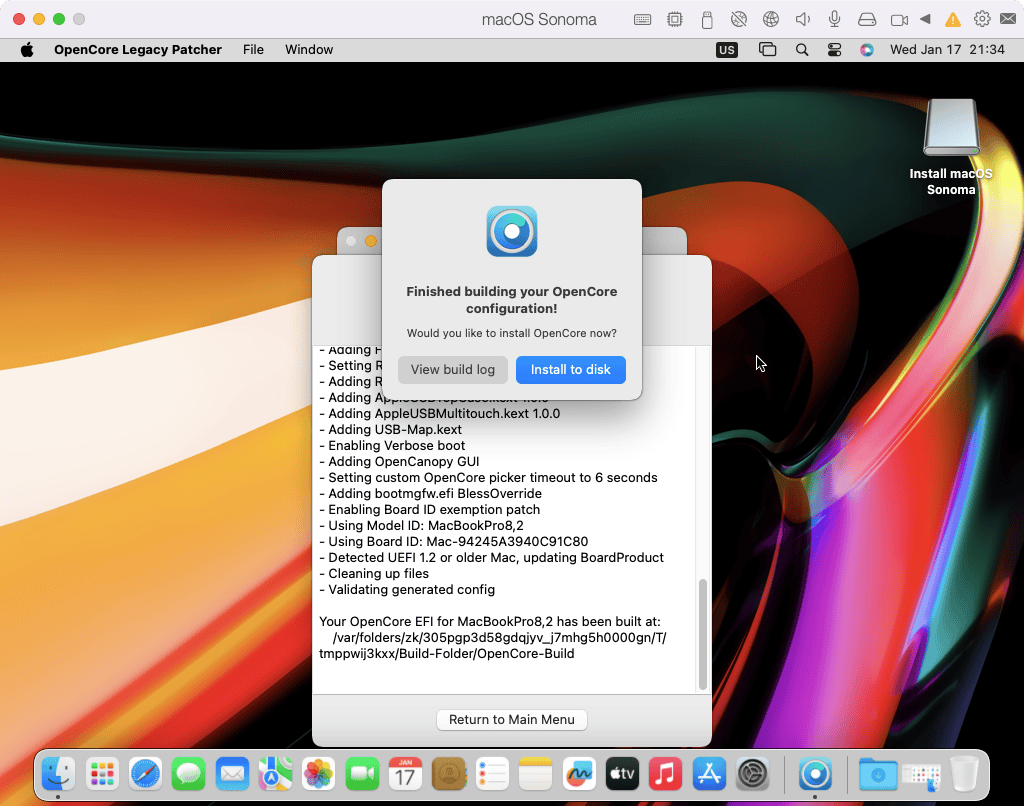Click the yellow warning triangle icon

(953, 19)
